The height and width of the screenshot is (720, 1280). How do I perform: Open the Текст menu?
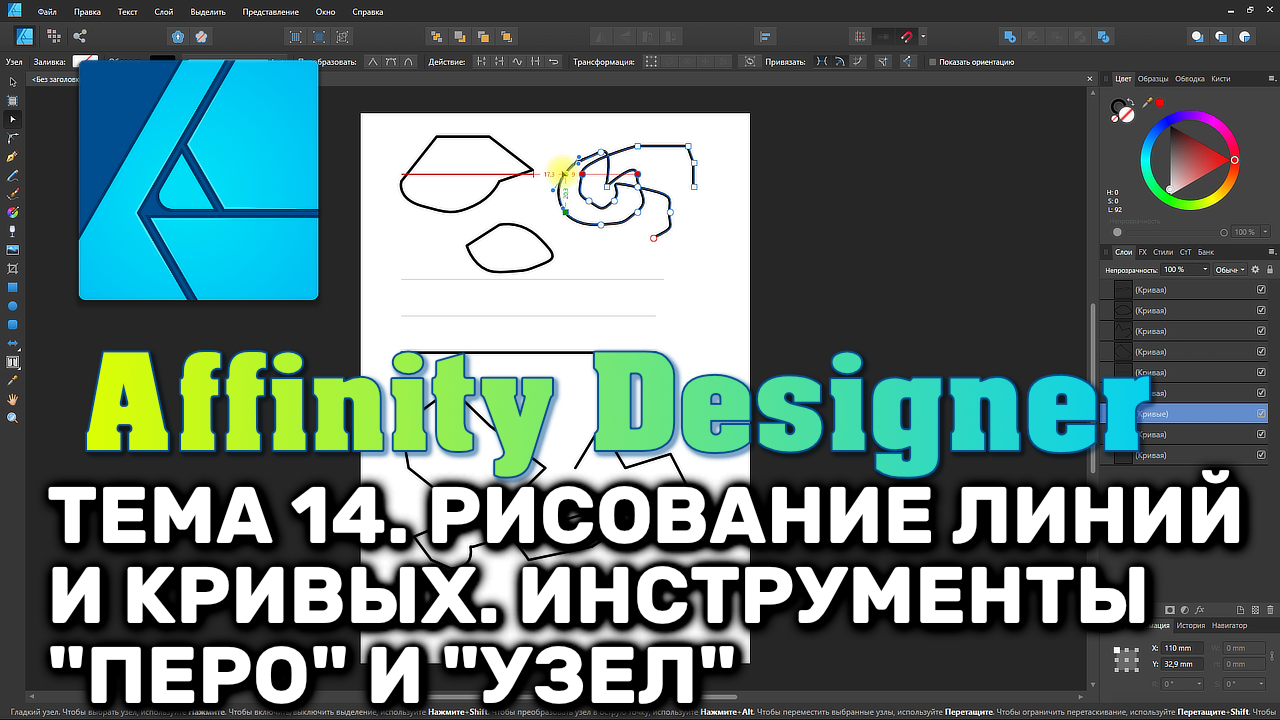pos(127,13)
